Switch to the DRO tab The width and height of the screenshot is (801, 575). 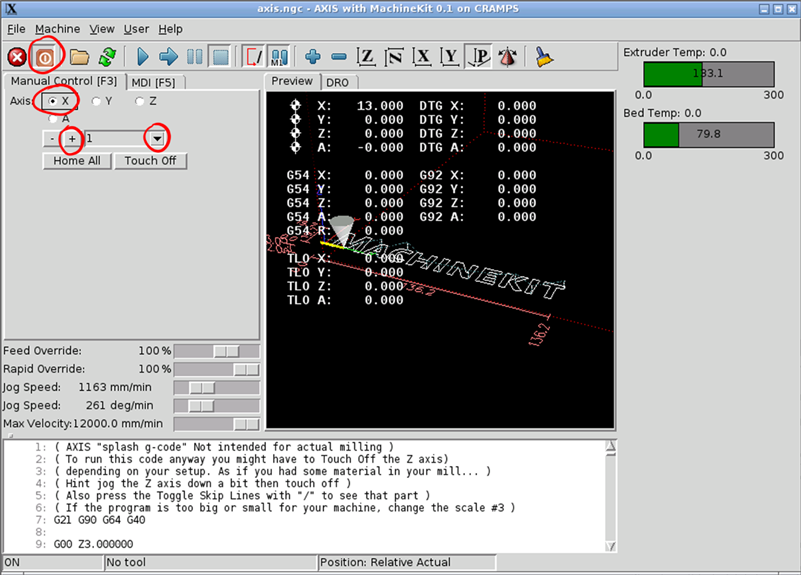[337, 81]
